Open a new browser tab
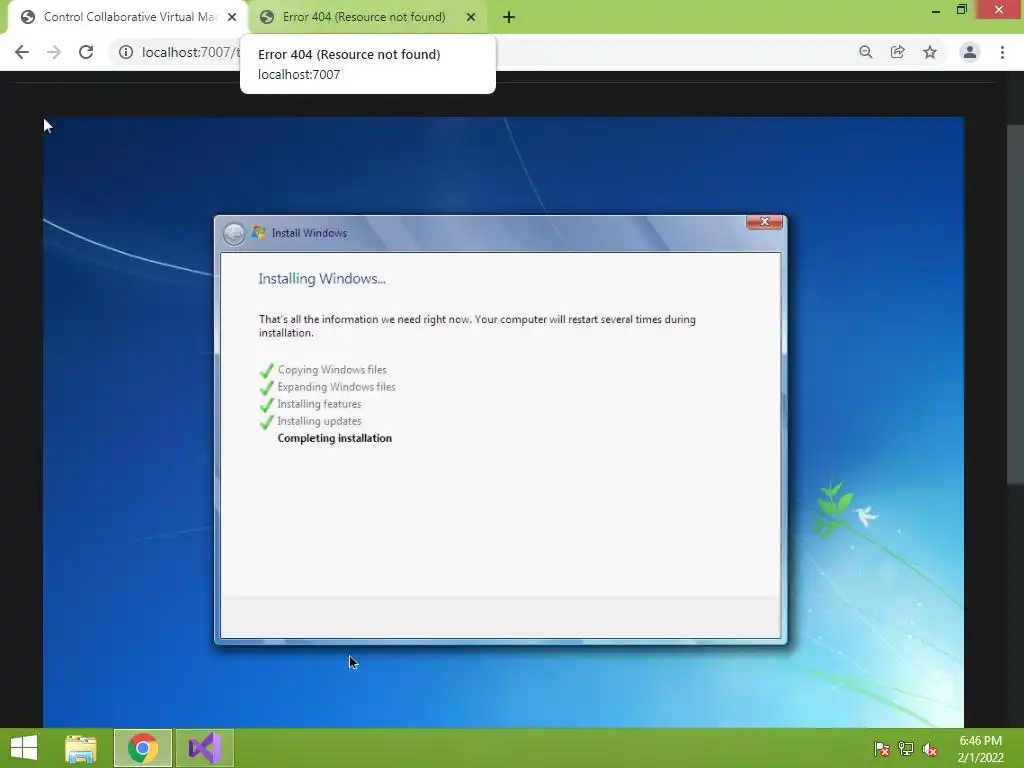1024x768 pixels. 509,17
